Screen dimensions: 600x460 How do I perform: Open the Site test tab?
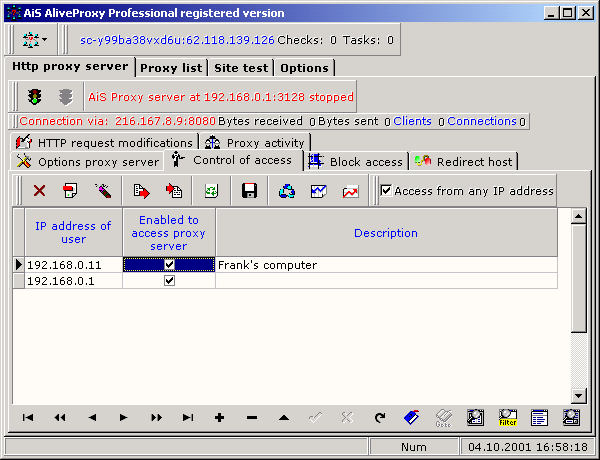point(241,68)
